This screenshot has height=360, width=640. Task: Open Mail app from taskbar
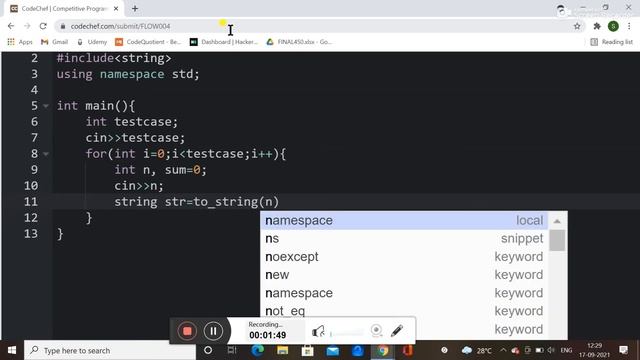pos(333,350)
